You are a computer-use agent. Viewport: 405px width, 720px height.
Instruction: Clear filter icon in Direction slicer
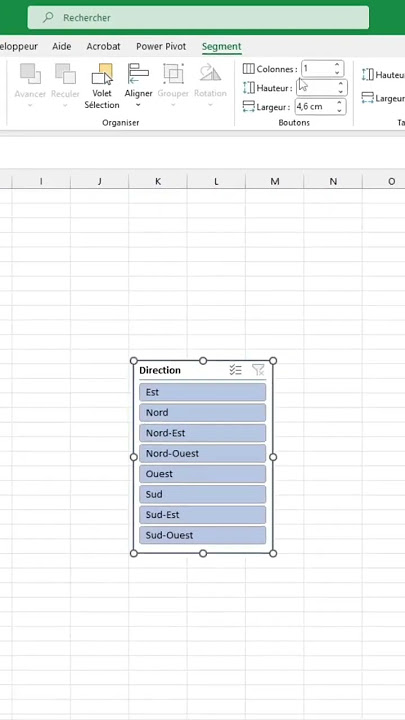coord(259,370)
